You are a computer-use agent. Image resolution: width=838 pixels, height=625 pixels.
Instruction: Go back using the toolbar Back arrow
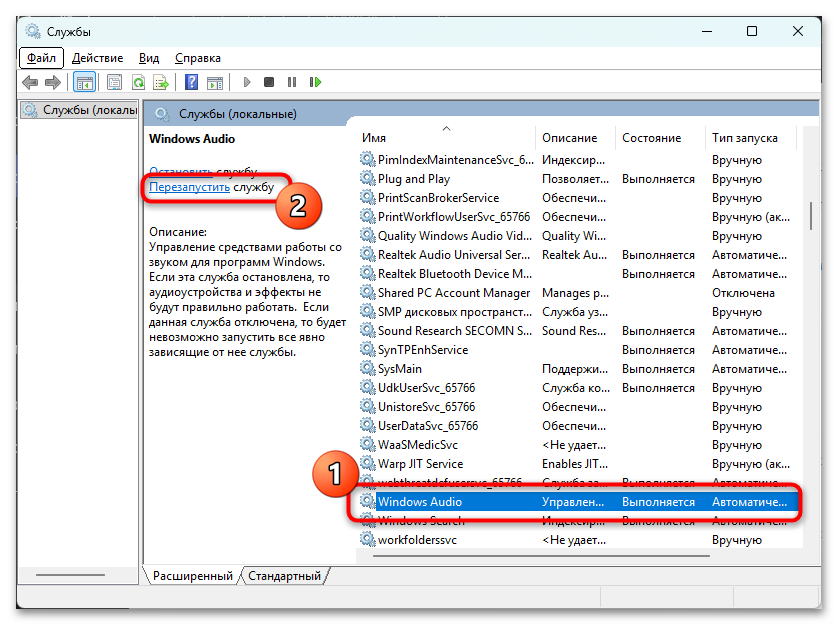coord(30,82)
